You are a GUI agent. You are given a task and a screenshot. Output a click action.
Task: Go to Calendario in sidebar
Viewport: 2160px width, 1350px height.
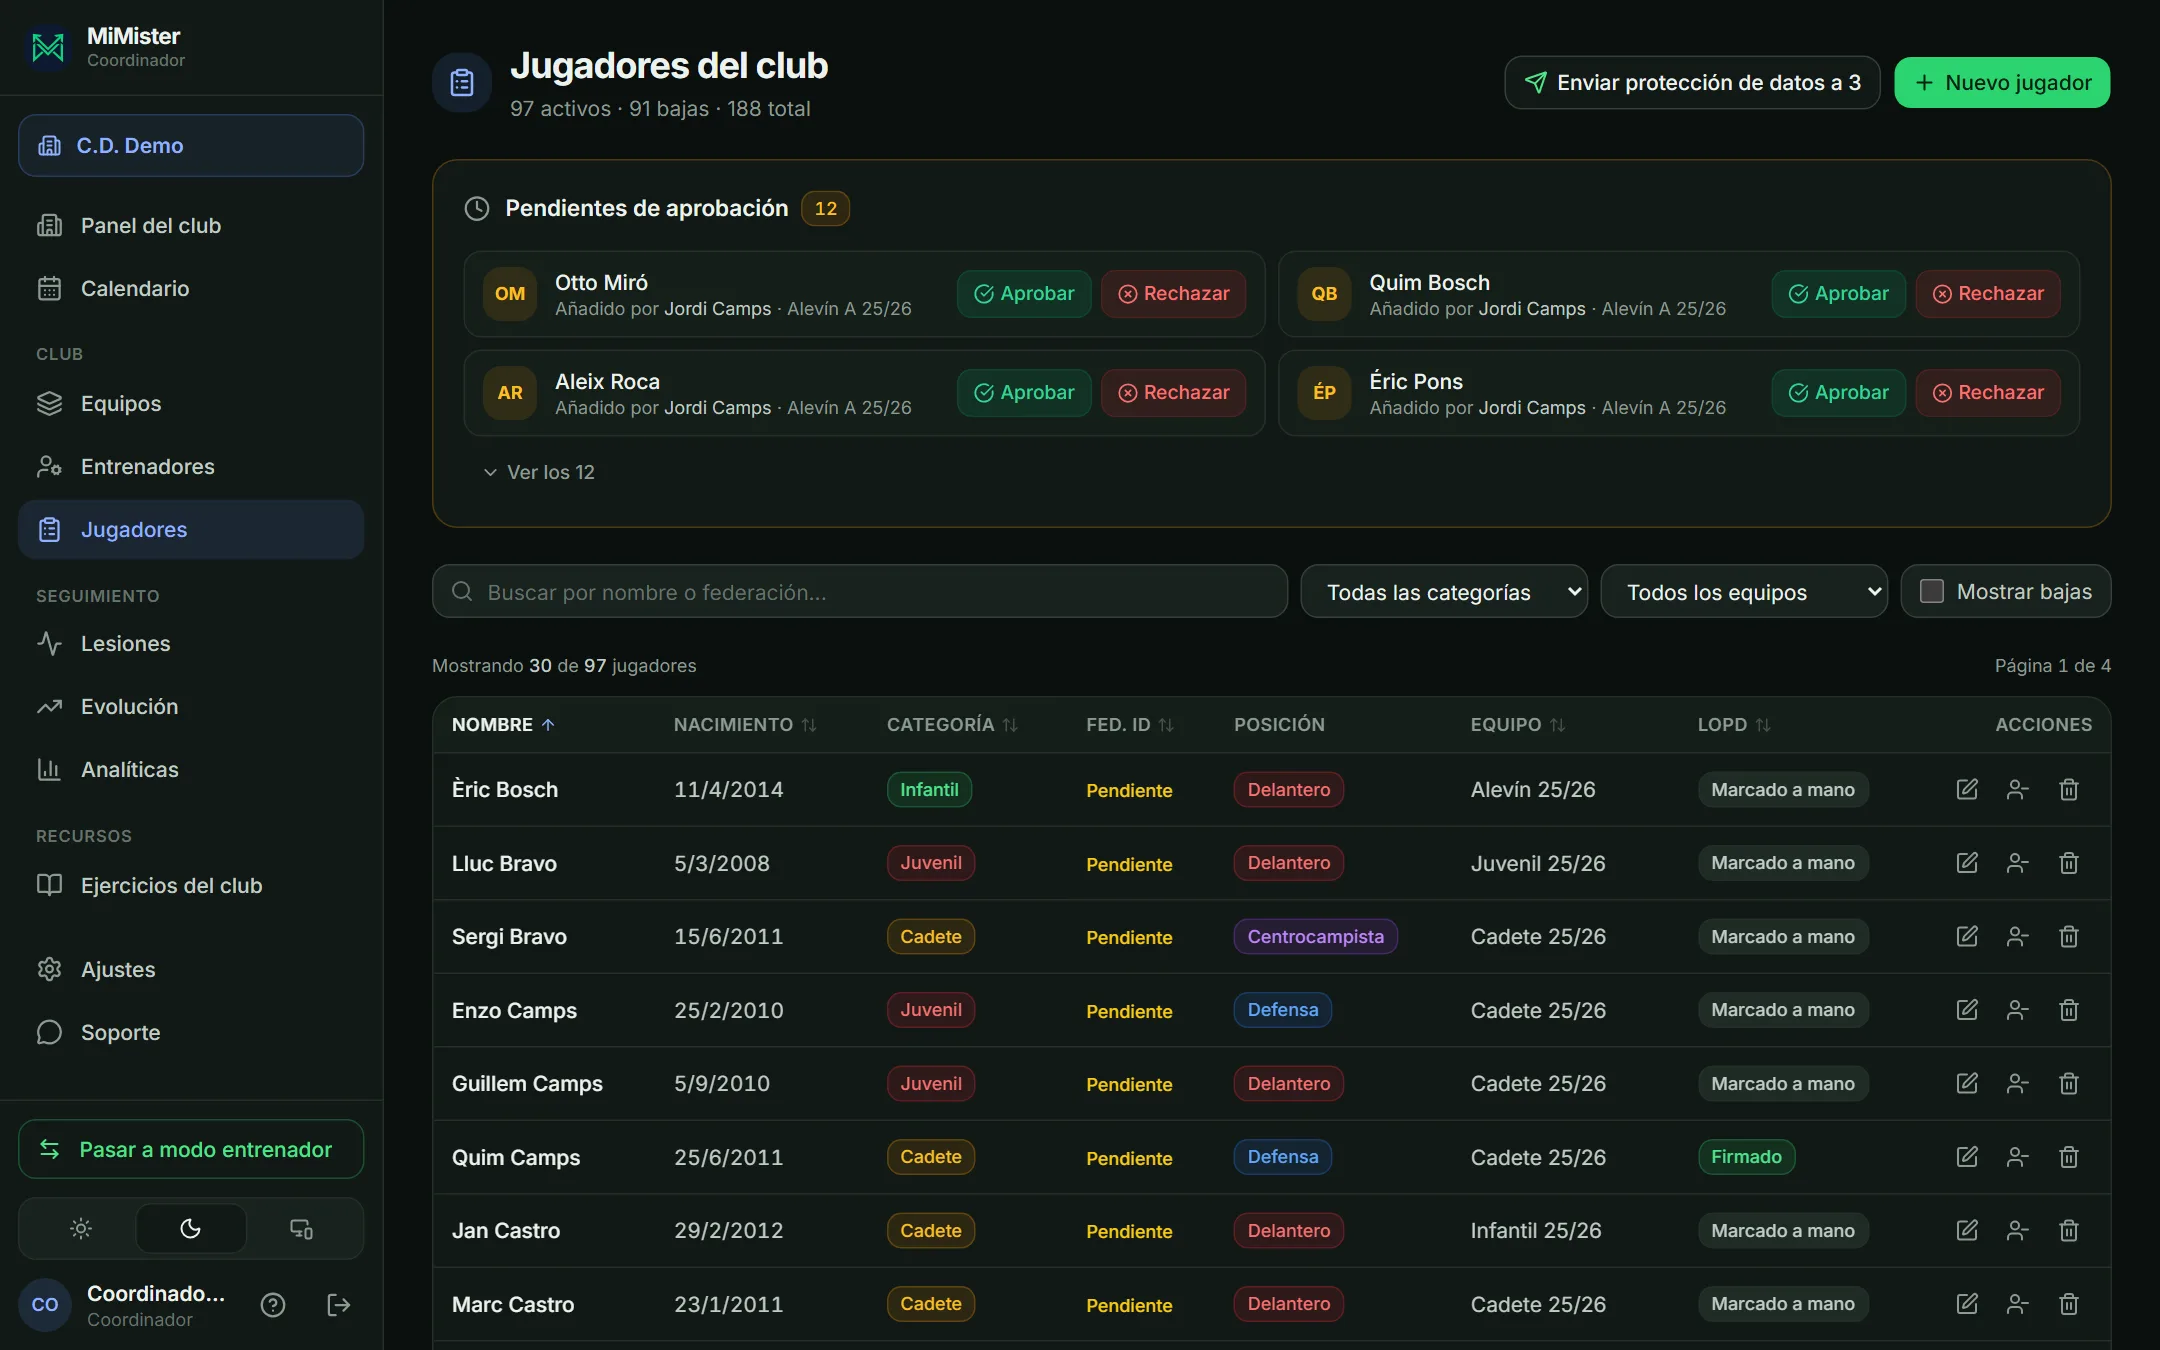point(191,289)
